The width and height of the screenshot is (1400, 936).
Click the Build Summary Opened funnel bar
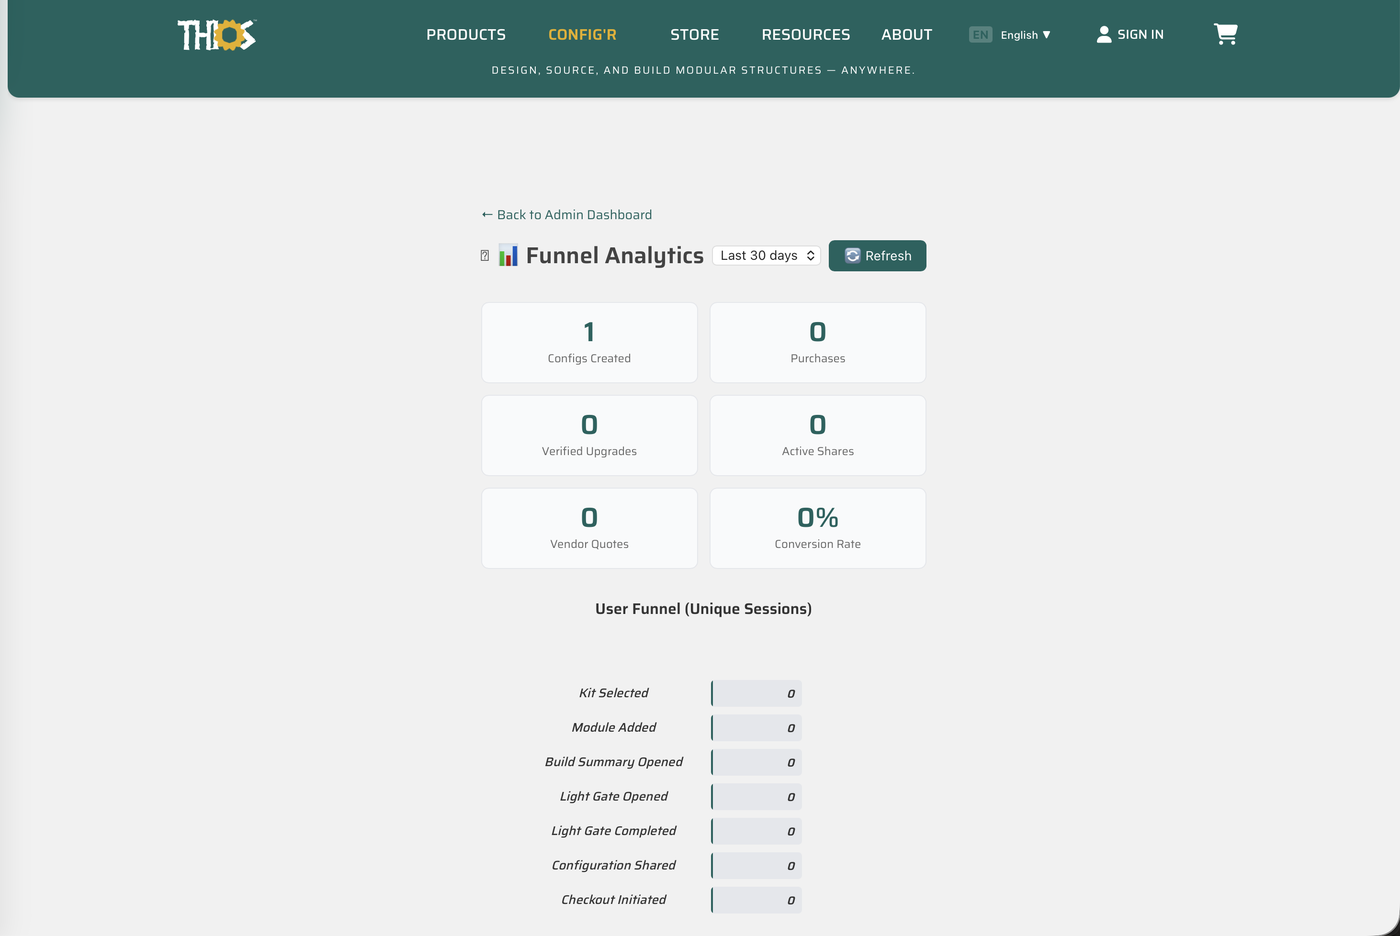tap(756, 762)
